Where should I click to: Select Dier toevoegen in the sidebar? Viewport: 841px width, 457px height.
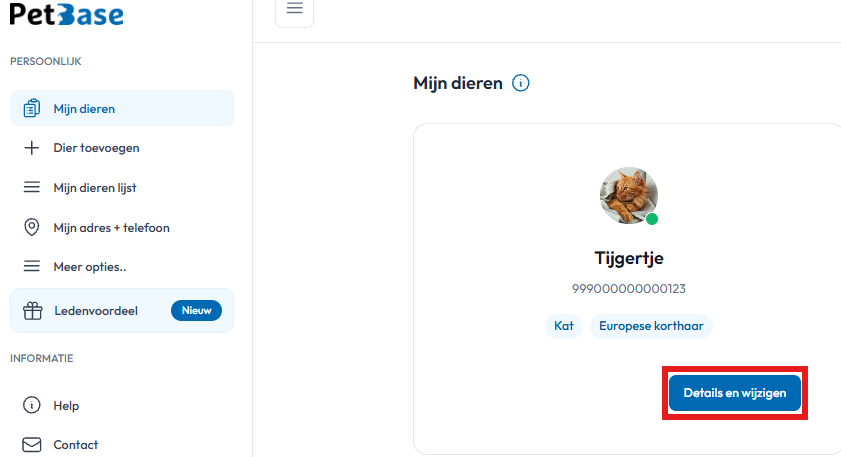[122, 148]
